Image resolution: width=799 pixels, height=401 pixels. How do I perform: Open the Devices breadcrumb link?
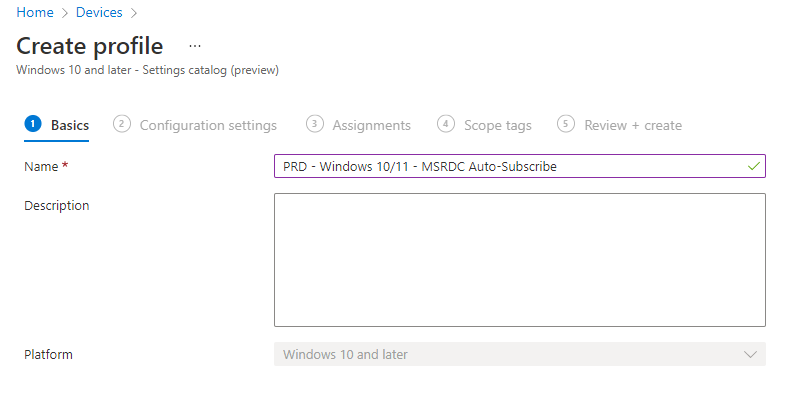(x=99, y=12)
